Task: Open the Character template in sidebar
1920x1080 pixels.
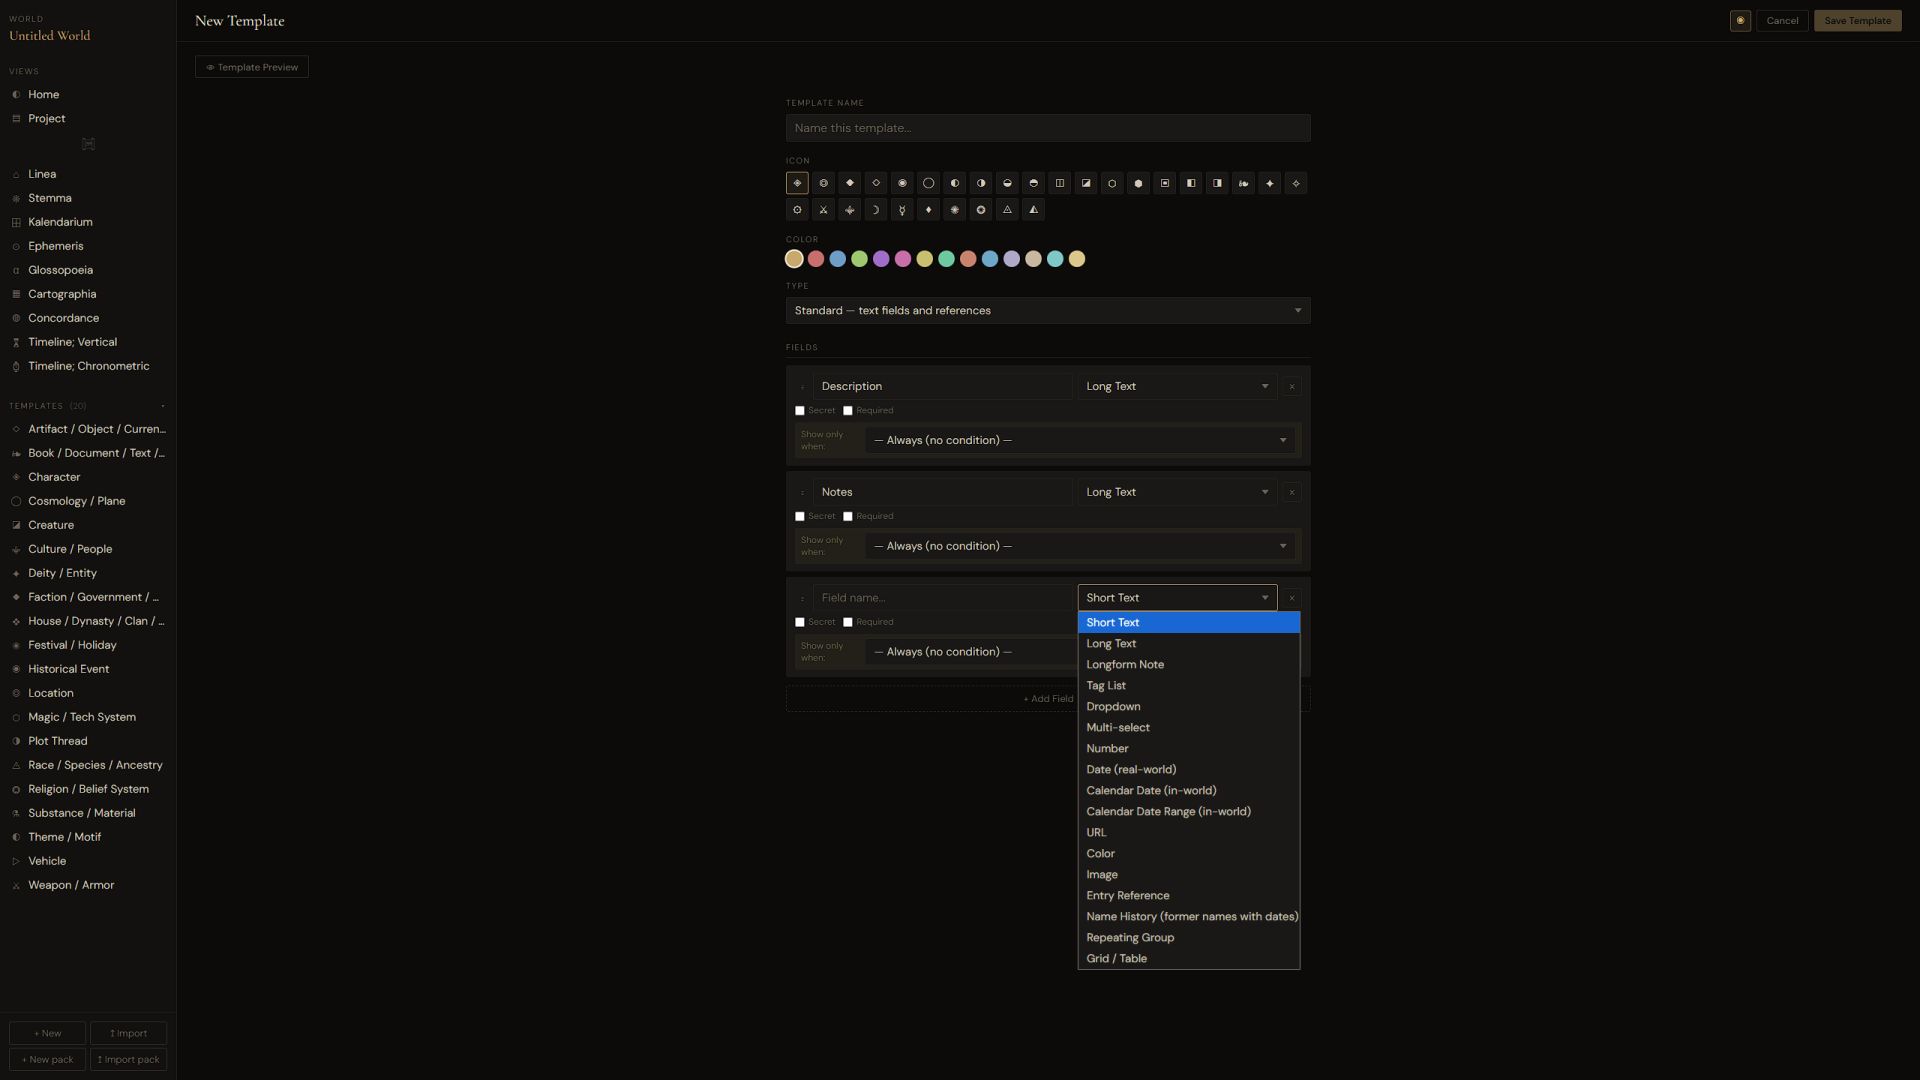Action: pos(88,477)
